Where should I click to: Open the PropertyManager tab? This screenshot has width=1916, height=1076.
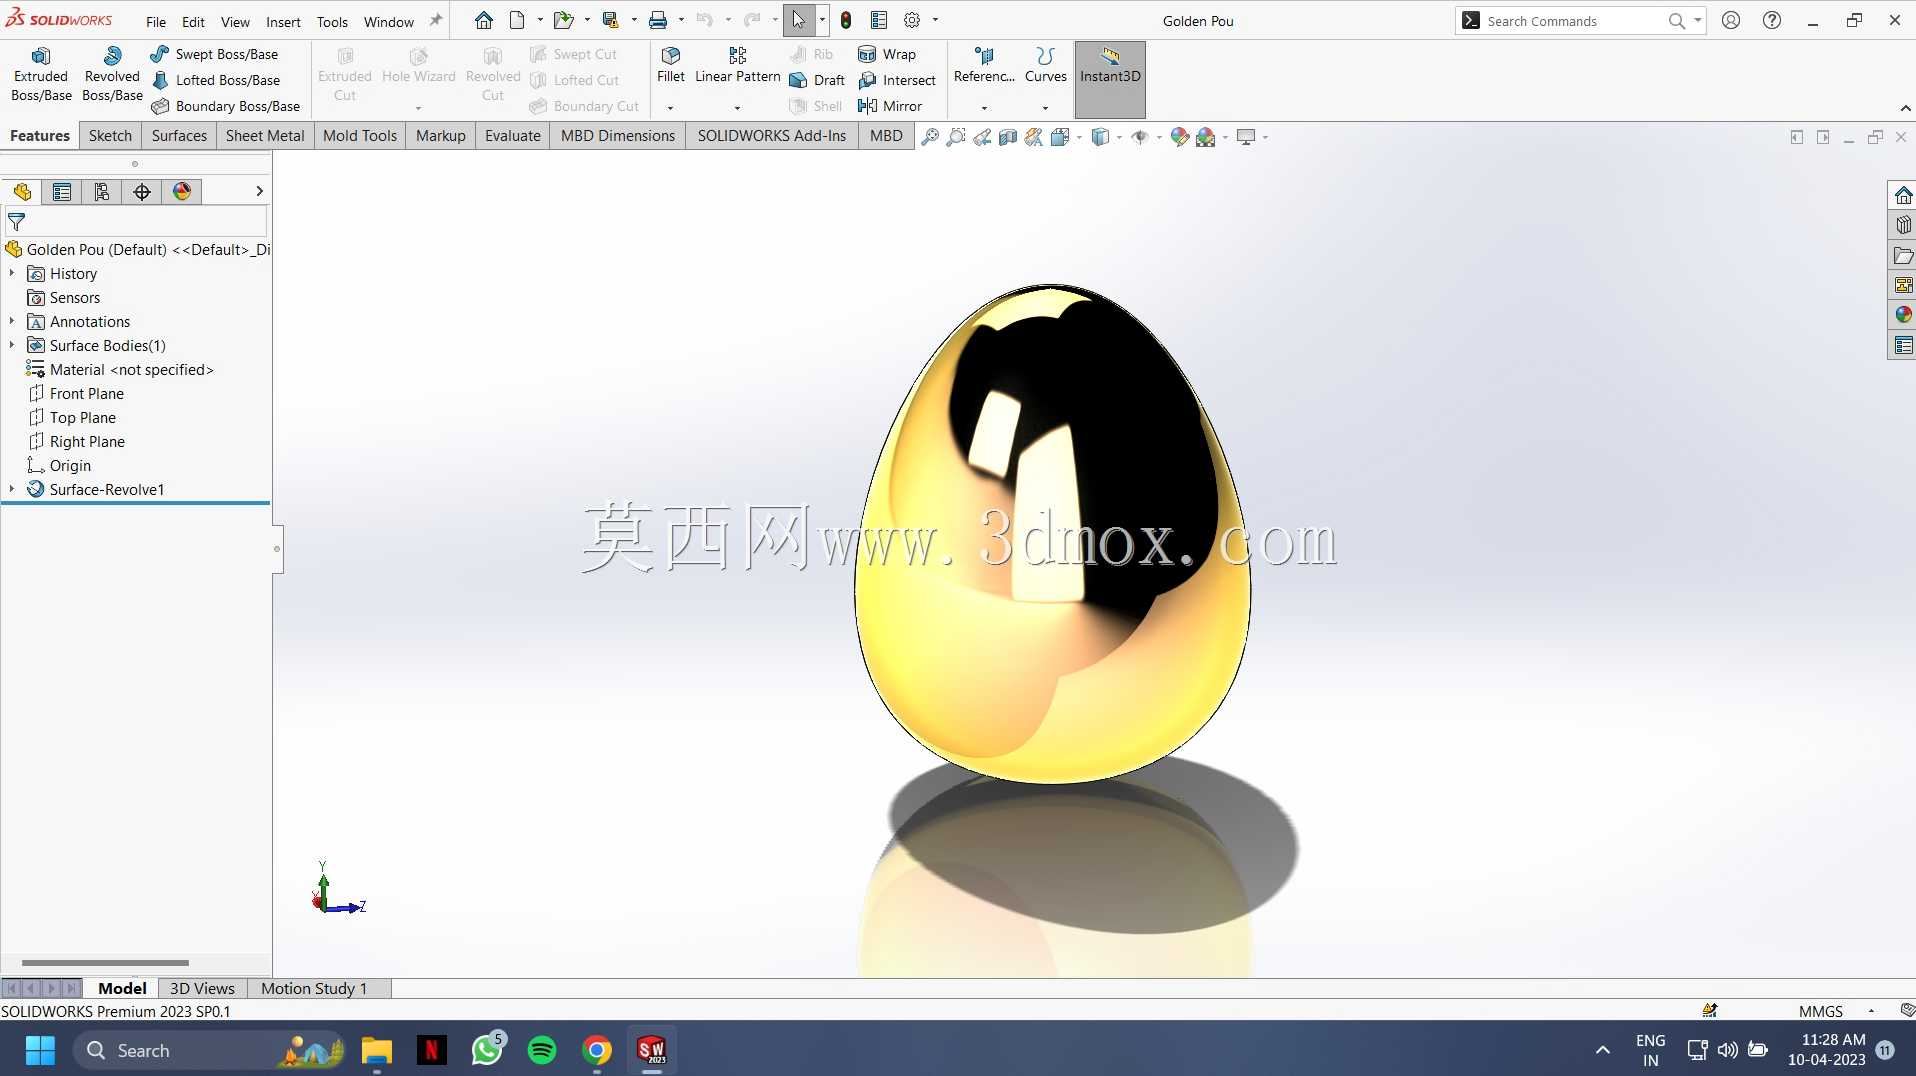point(62,192)
